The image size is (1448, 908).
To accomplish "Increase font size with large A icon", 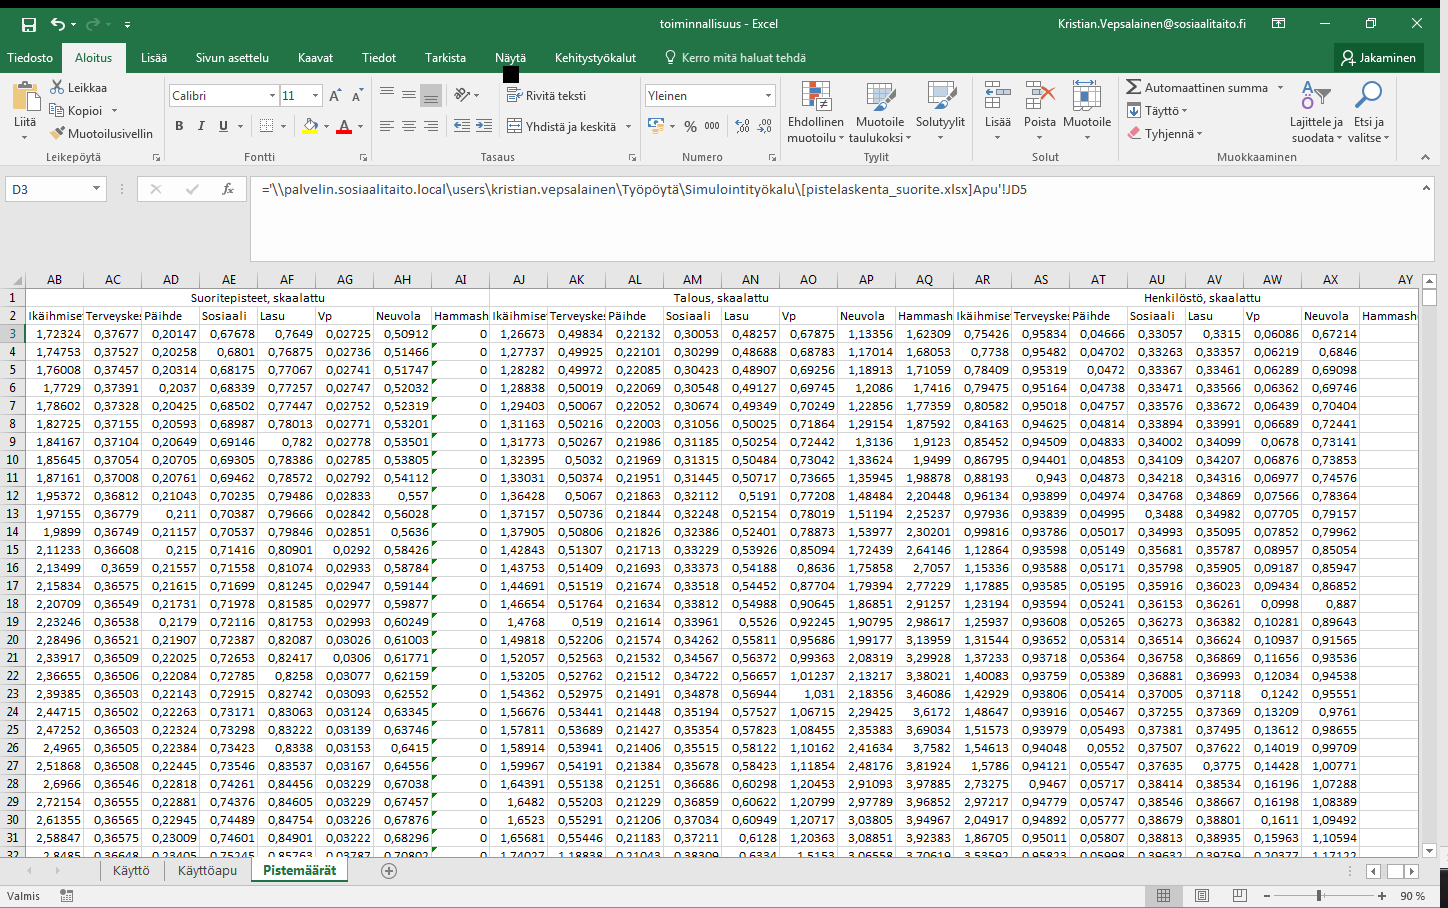I will [x=335, y=96].
